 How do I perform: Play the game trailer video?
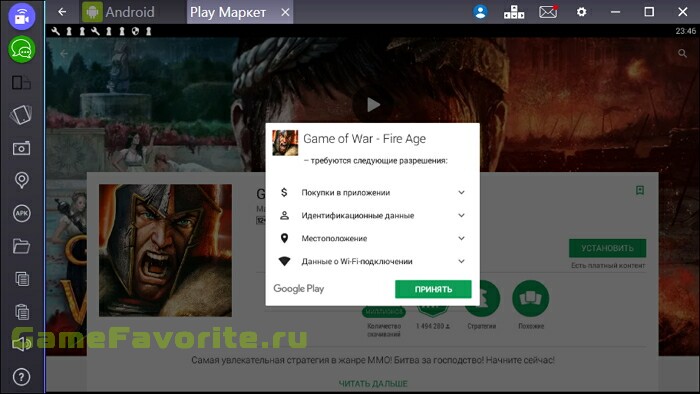pyautogui.click(x=373, y=105)
